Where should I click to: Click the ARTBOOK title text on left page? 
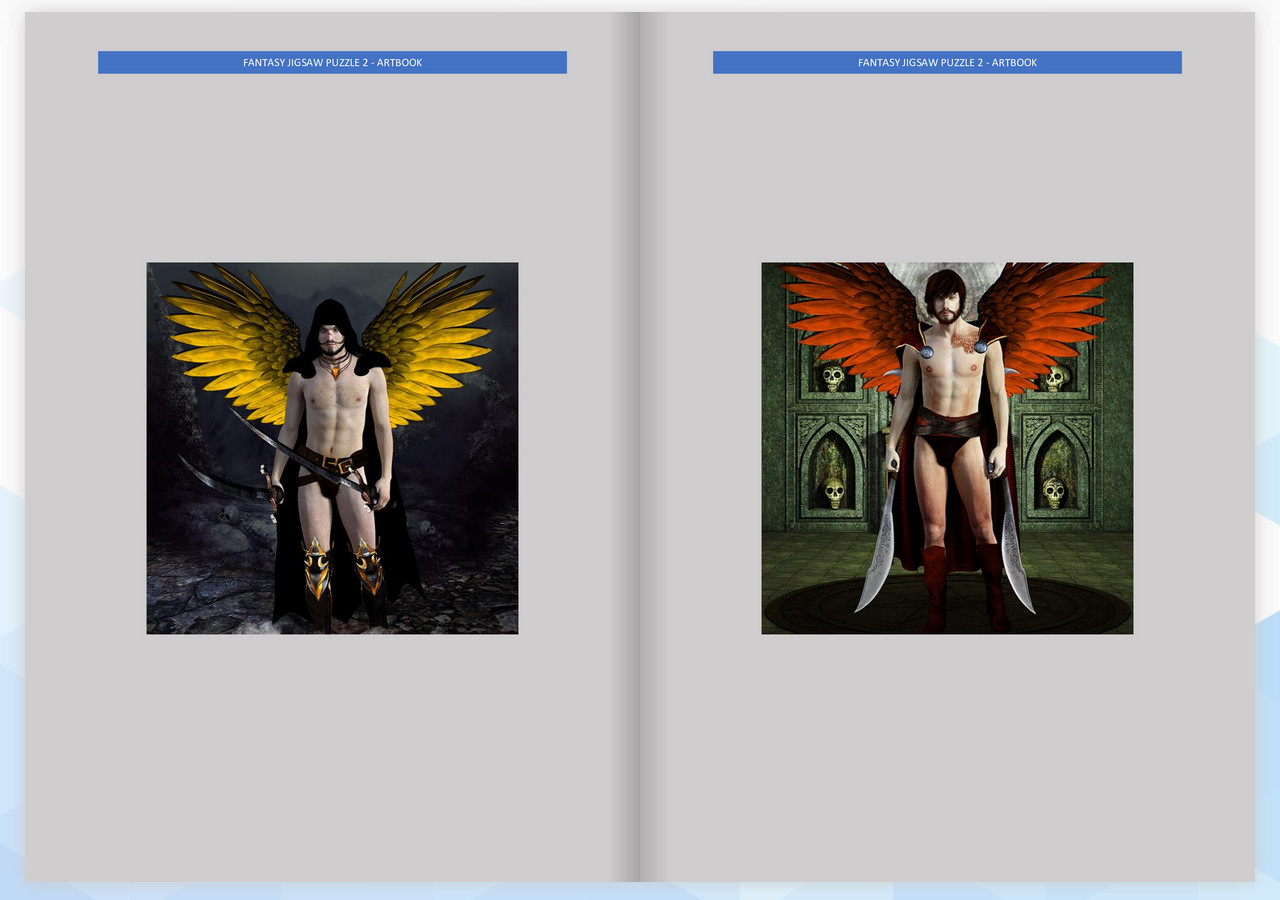pyautogui.click(x=332, y=62)
